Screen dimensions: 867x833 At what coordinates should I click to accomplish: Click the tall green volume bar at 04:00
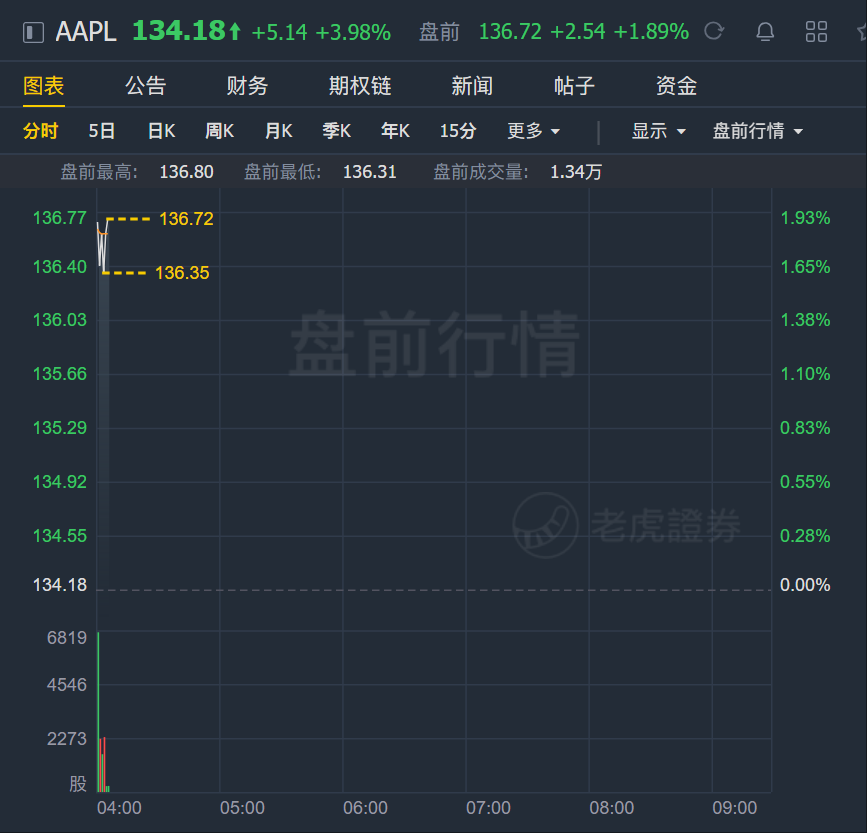pyautogui.click(x=98, y=712)
